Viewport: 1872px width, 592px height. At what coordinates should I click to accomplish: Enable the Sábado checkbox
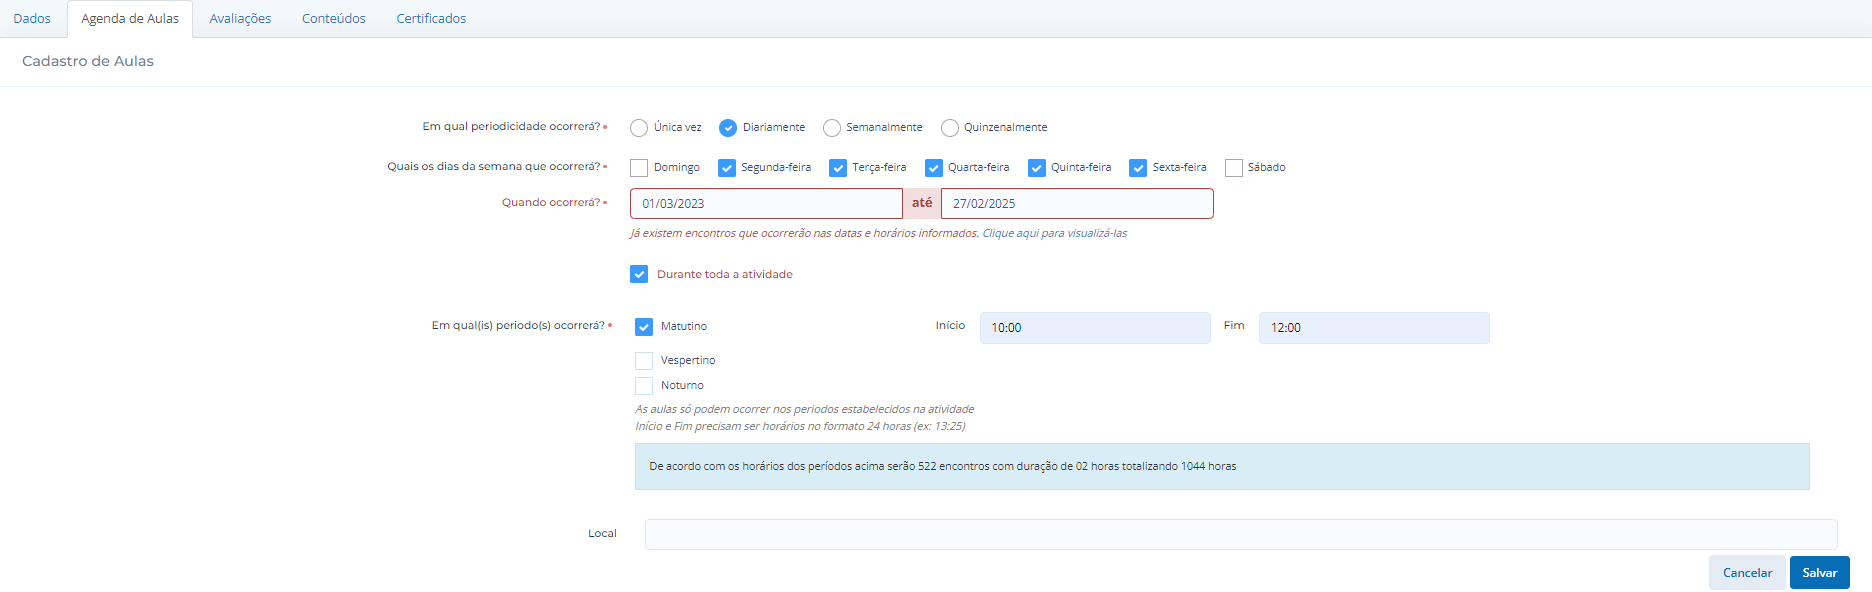(x=1234, y=168)
